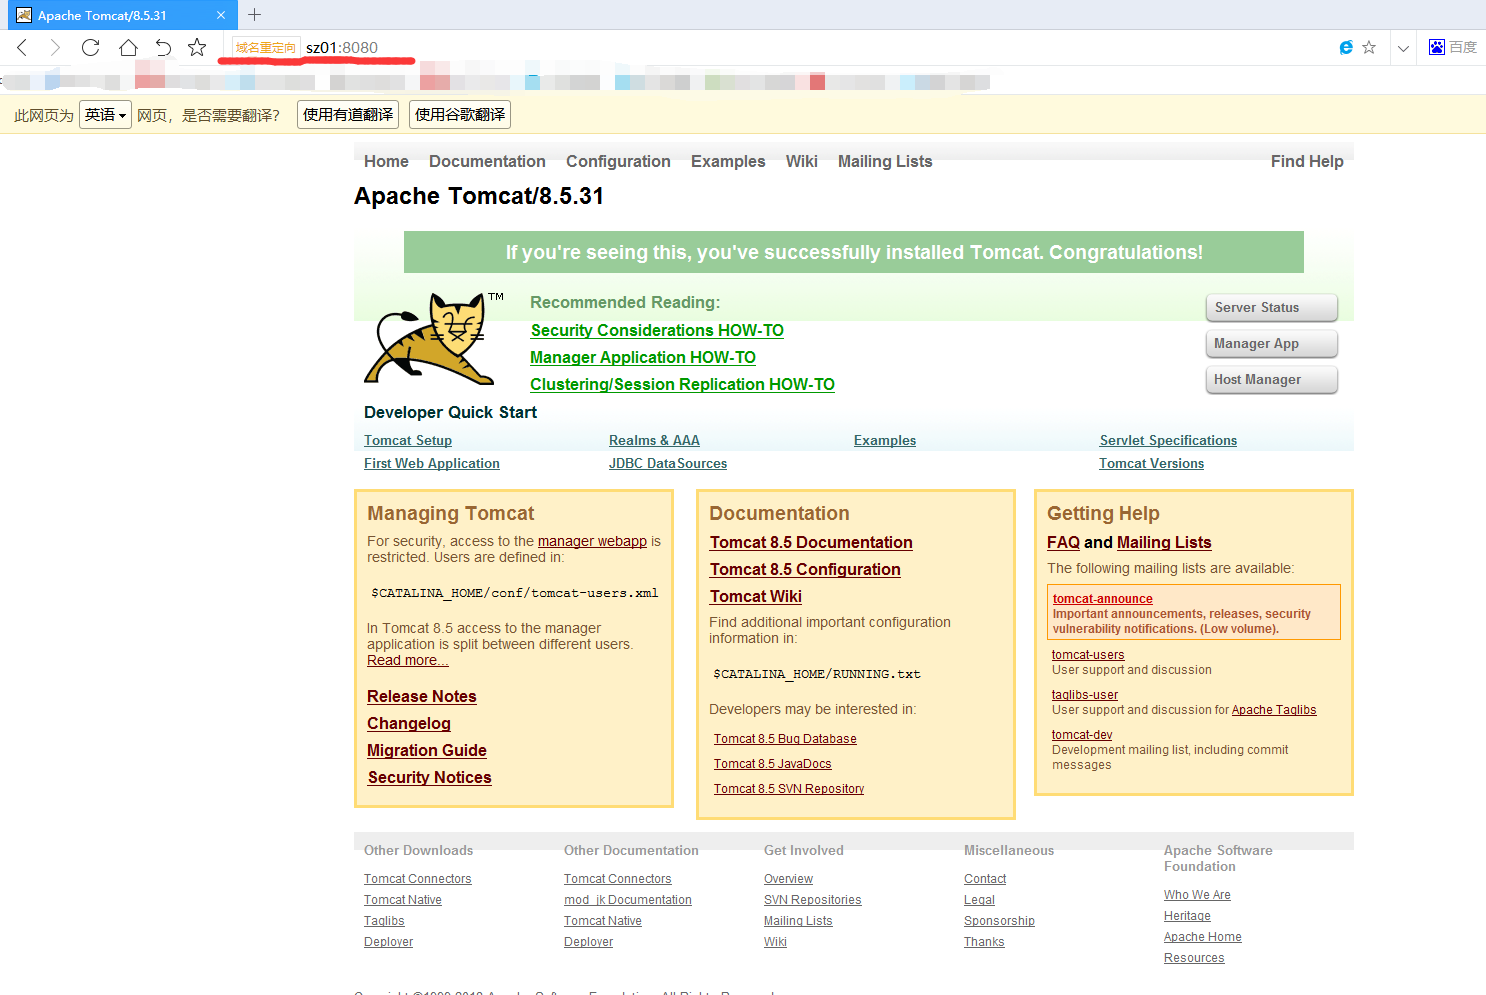Click the sz01:8080 address field
The width and height of the screenshot is (1486, 995).
[342, 47]
